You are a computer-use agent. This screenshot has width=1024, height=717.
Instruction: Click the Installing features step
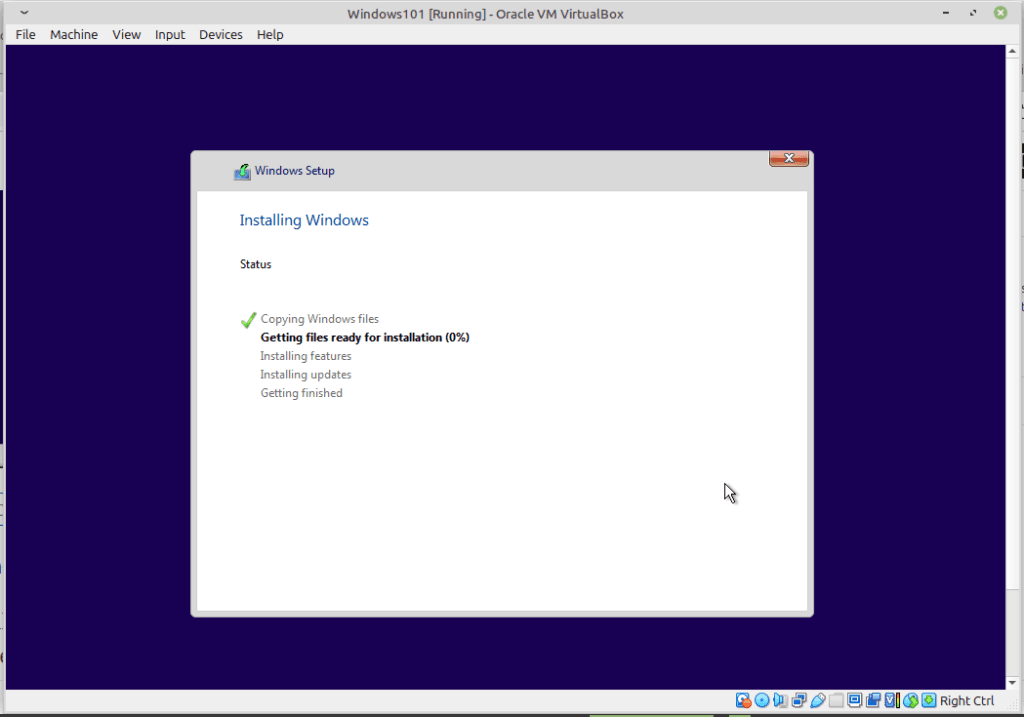(x=306, y=356)
